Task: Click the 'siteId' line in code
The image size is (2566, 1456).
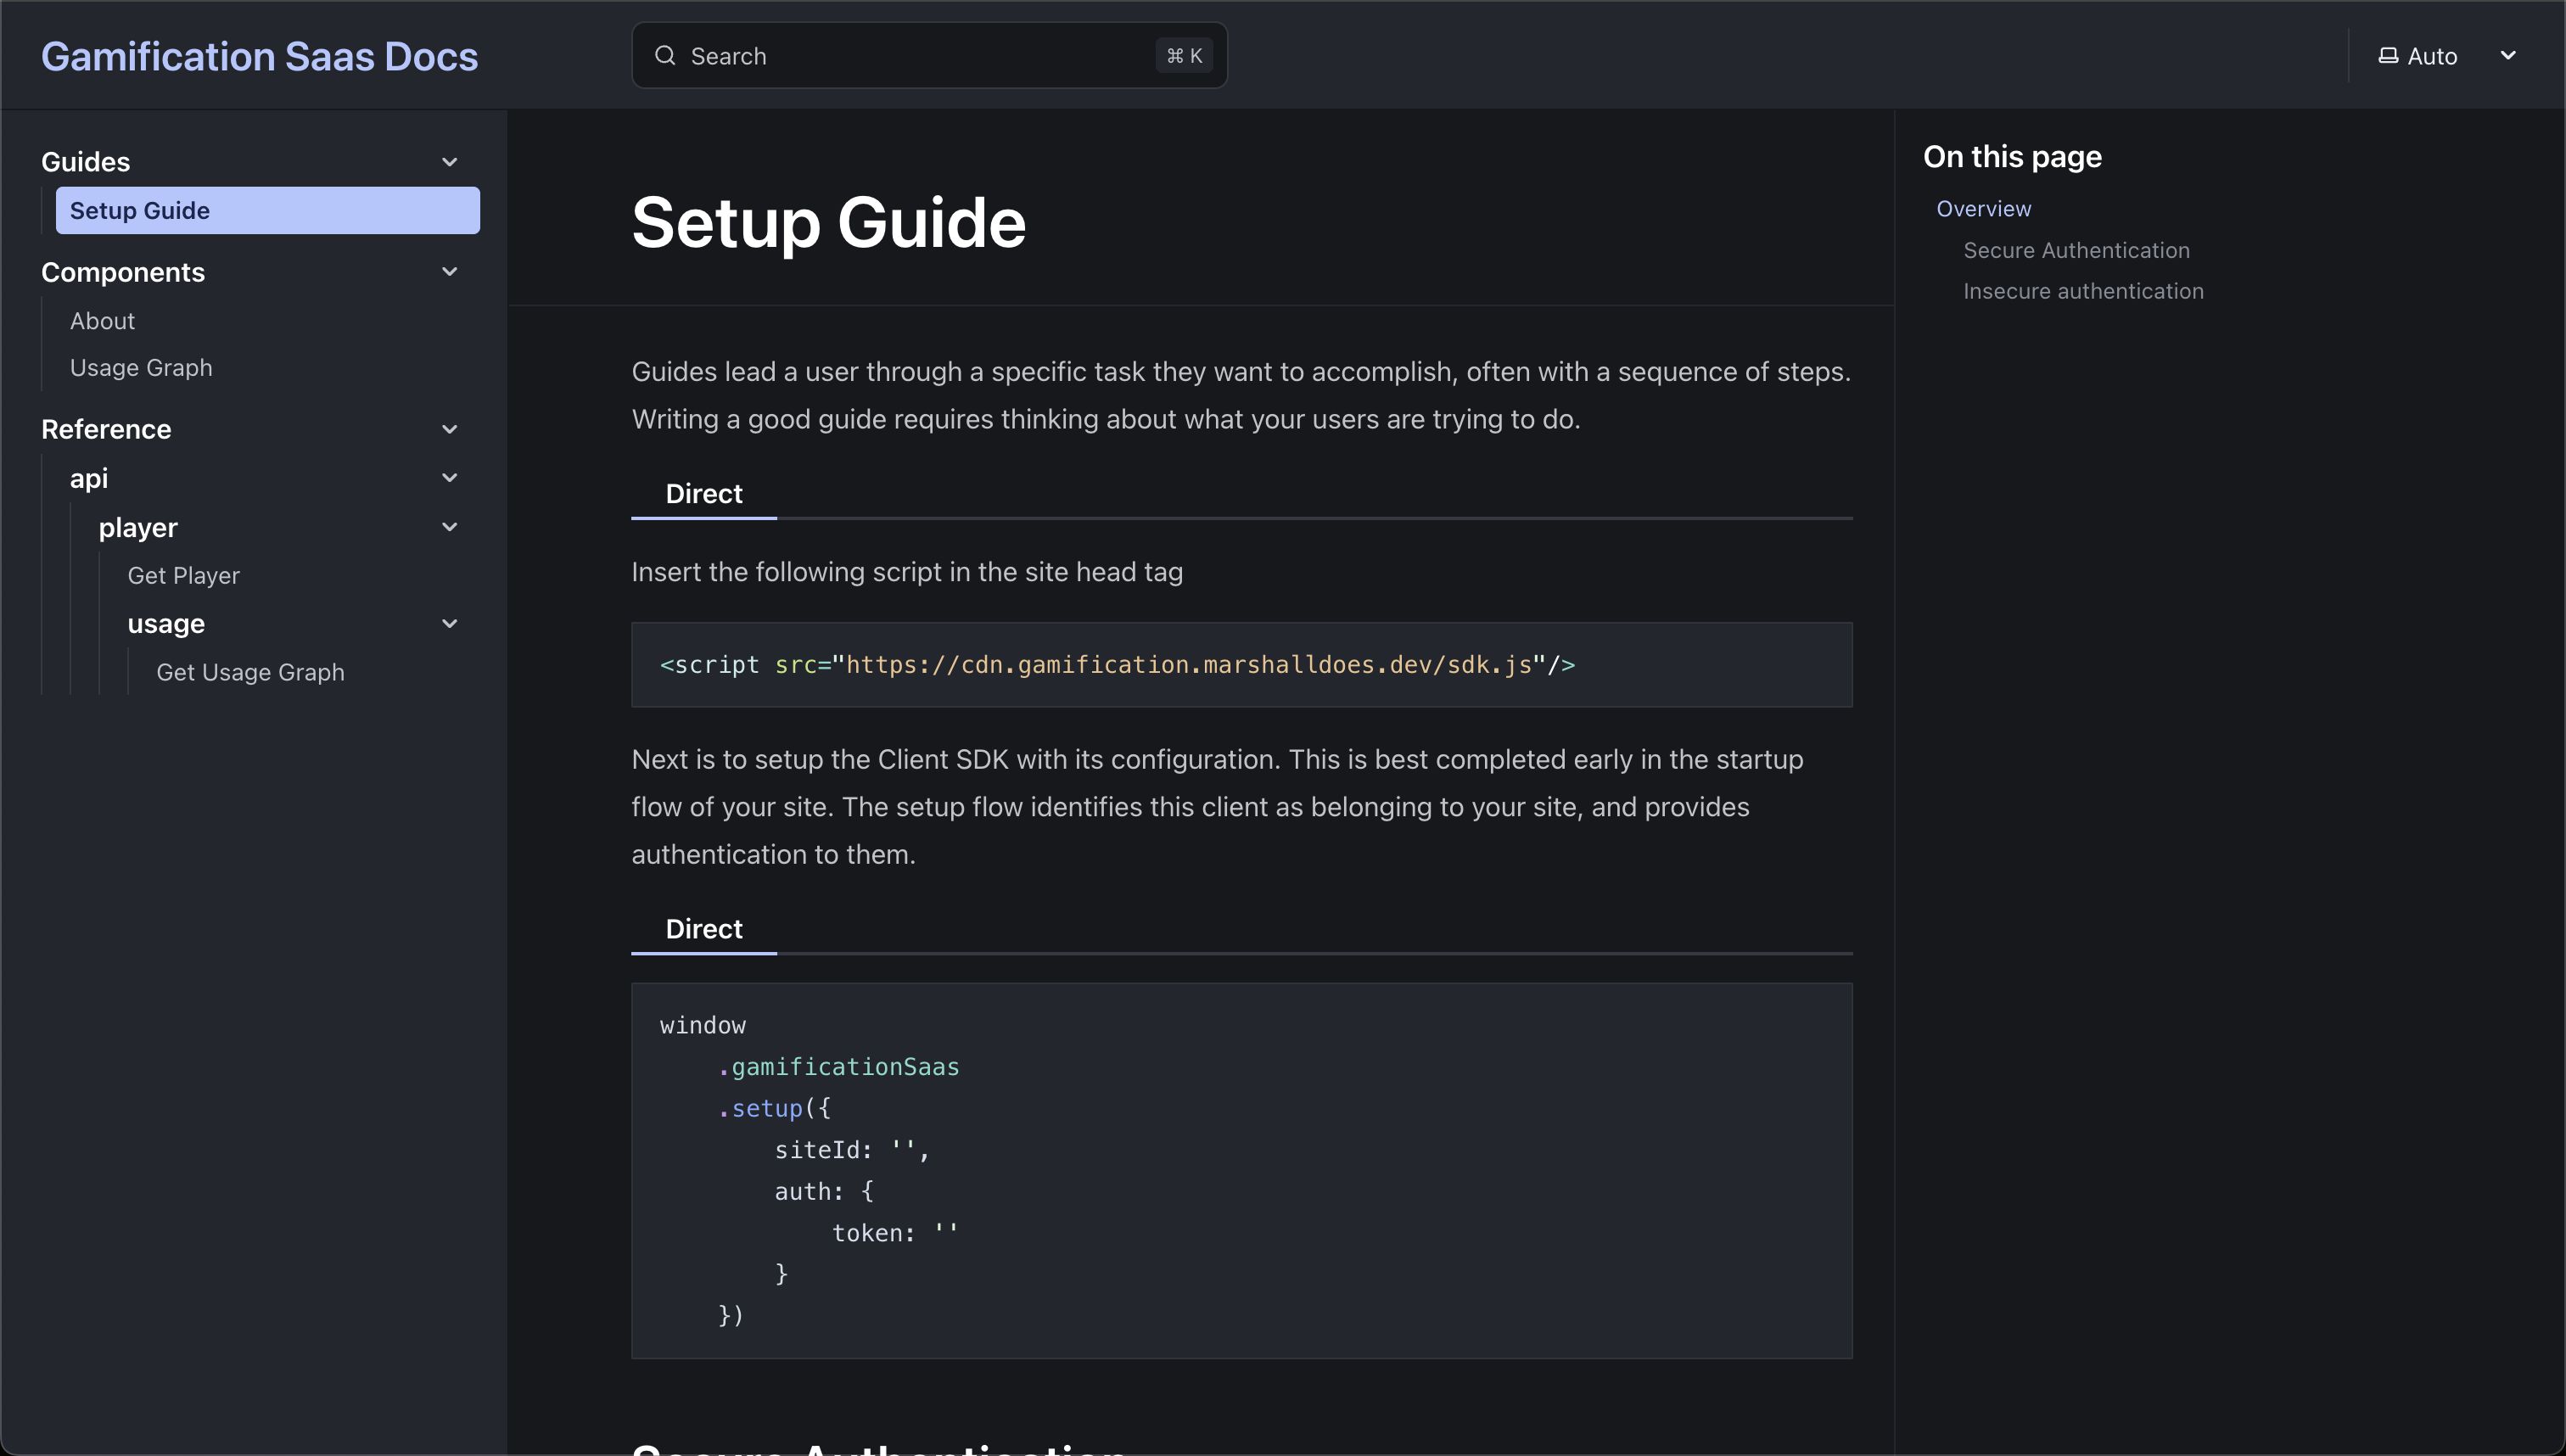Action: point(853,1150)
